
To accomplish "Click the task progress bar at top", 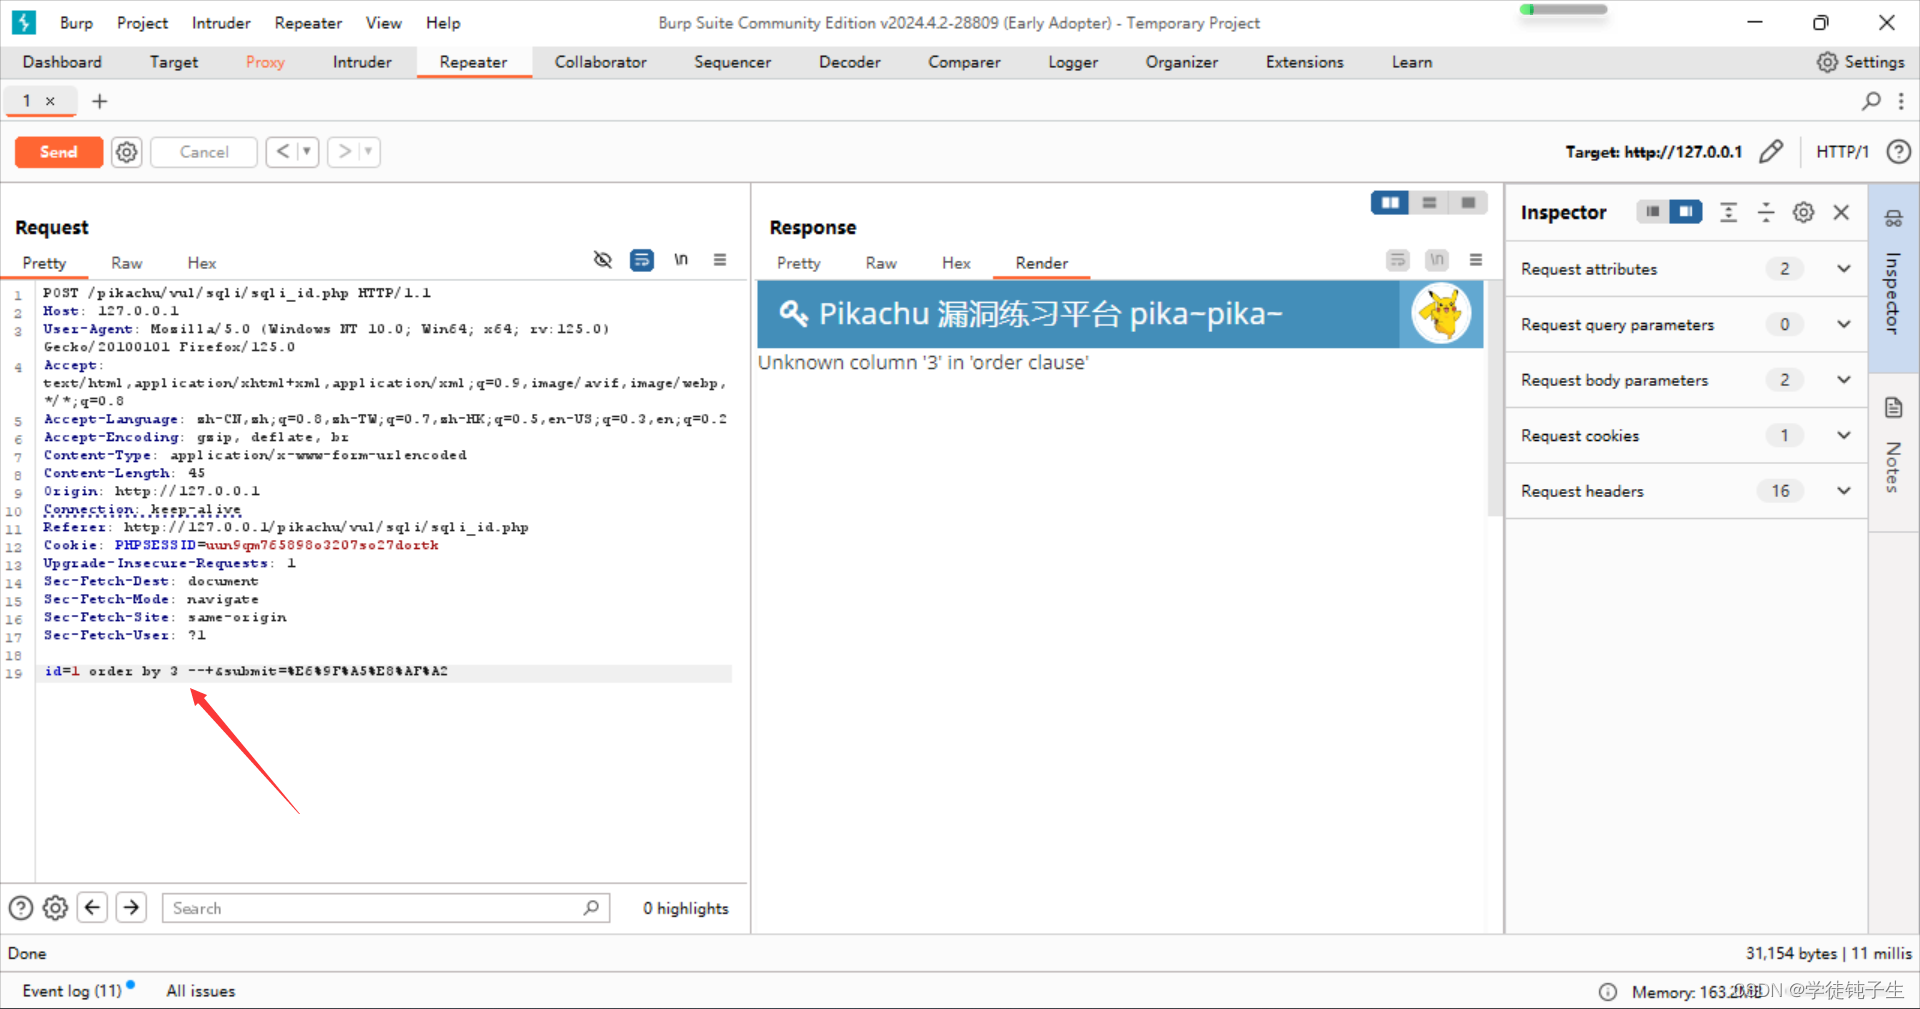I will tap(1563, 10).
